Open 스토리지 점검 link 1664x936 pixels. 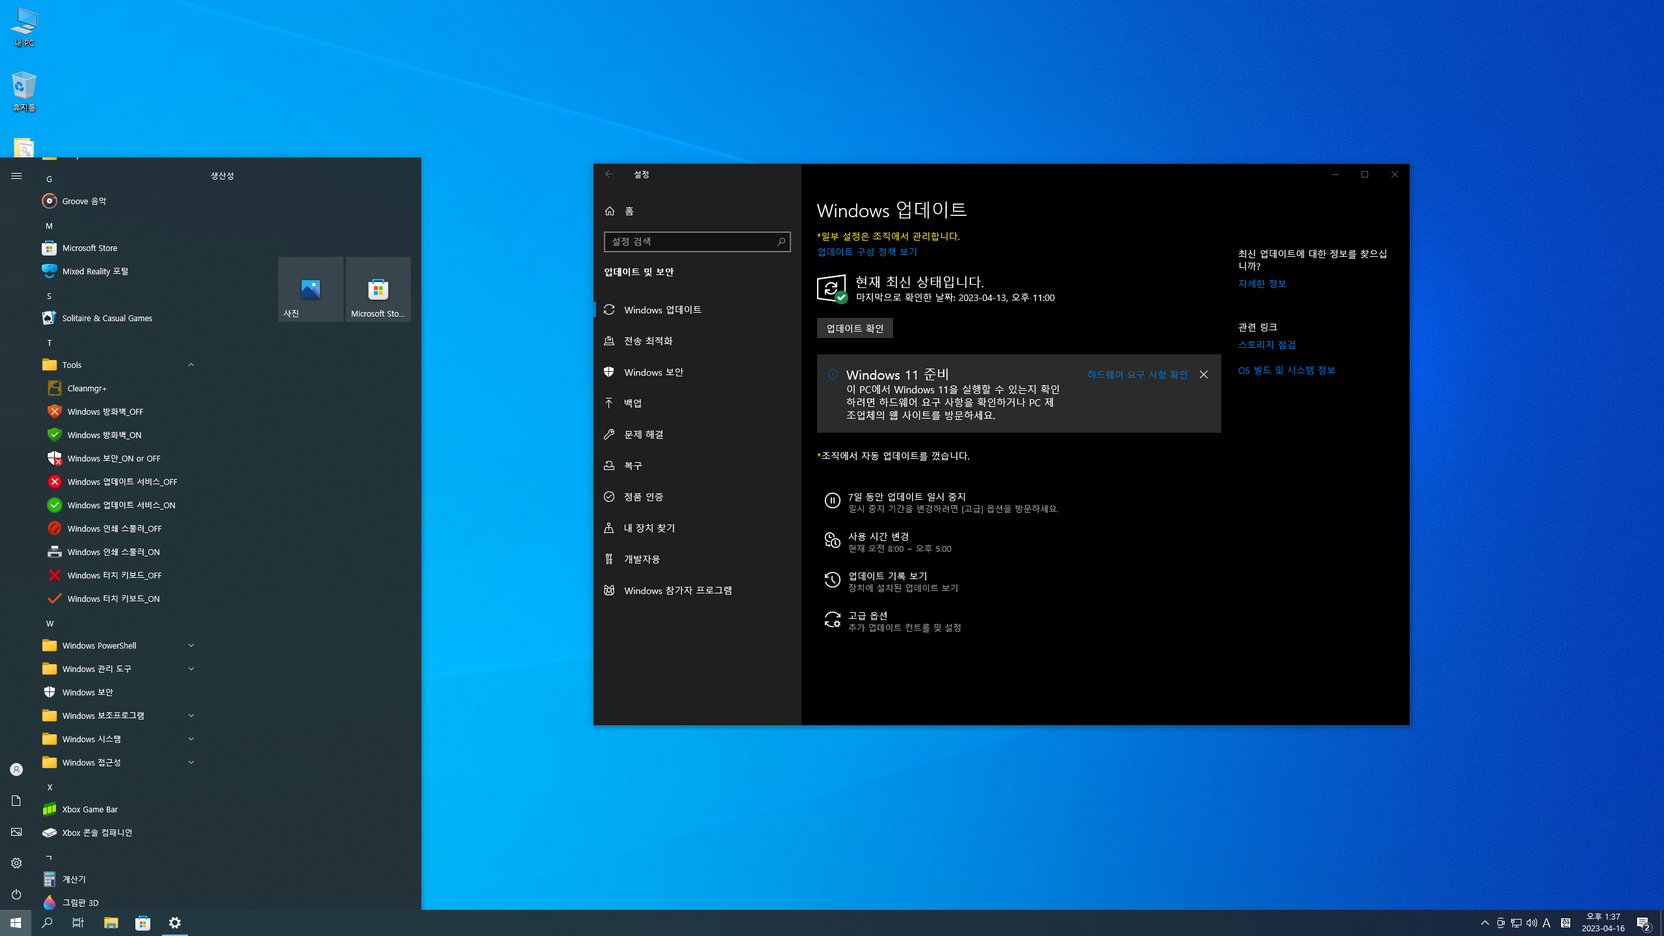pos(1267,345)
